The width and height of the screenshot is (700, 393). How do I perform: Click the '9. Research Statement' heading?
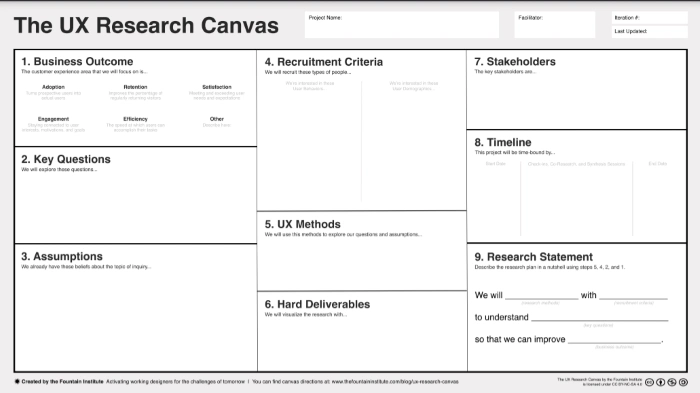coord(534,257)
